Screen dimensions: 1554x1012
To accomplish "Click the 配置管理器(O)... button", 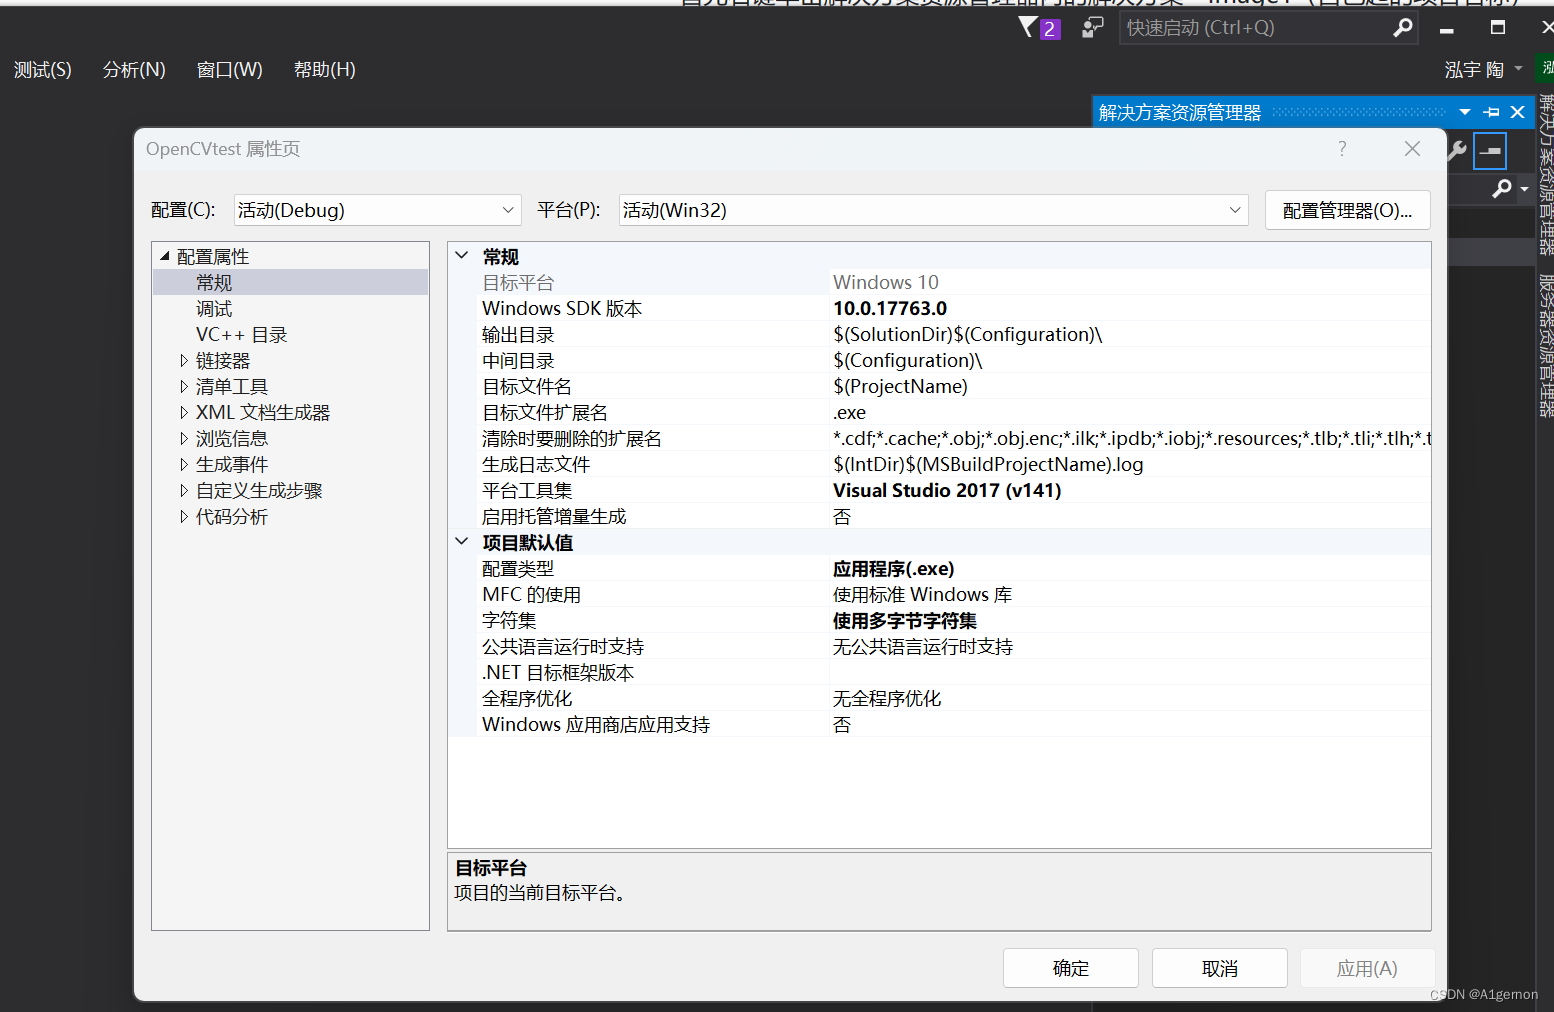I will 1347,210.
